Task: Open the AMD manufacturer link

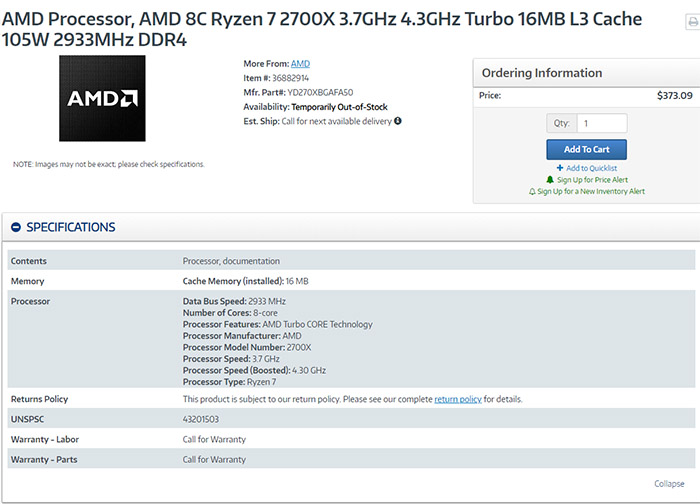Action: pyautogui.click(x=300, y=63)
